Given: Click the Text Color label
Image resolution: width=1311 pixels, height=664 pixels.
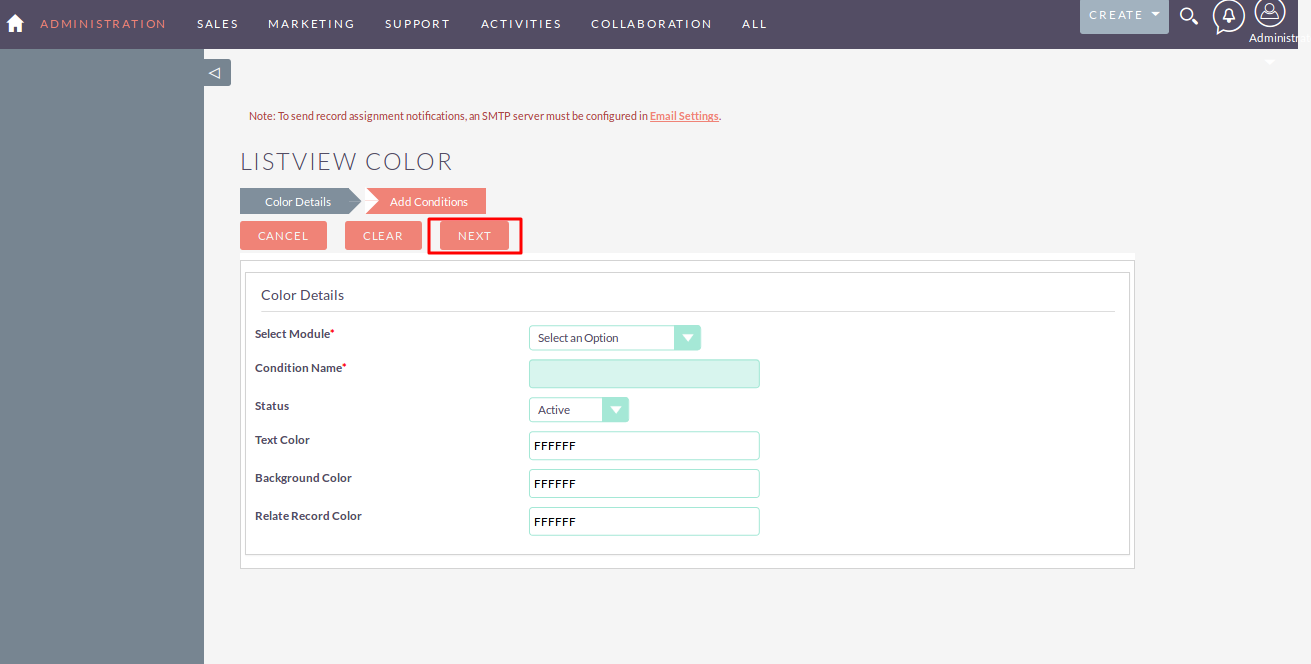Looking at the screenshot, I should pyautogui.click(x=282, y=440).
